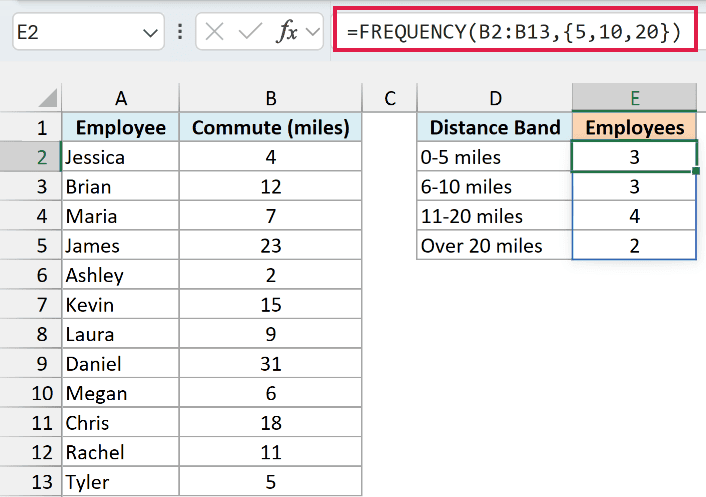This screenshot has width=706, height=497.
Task: Click the fill handle on cell E2
Action: [696, 171]
